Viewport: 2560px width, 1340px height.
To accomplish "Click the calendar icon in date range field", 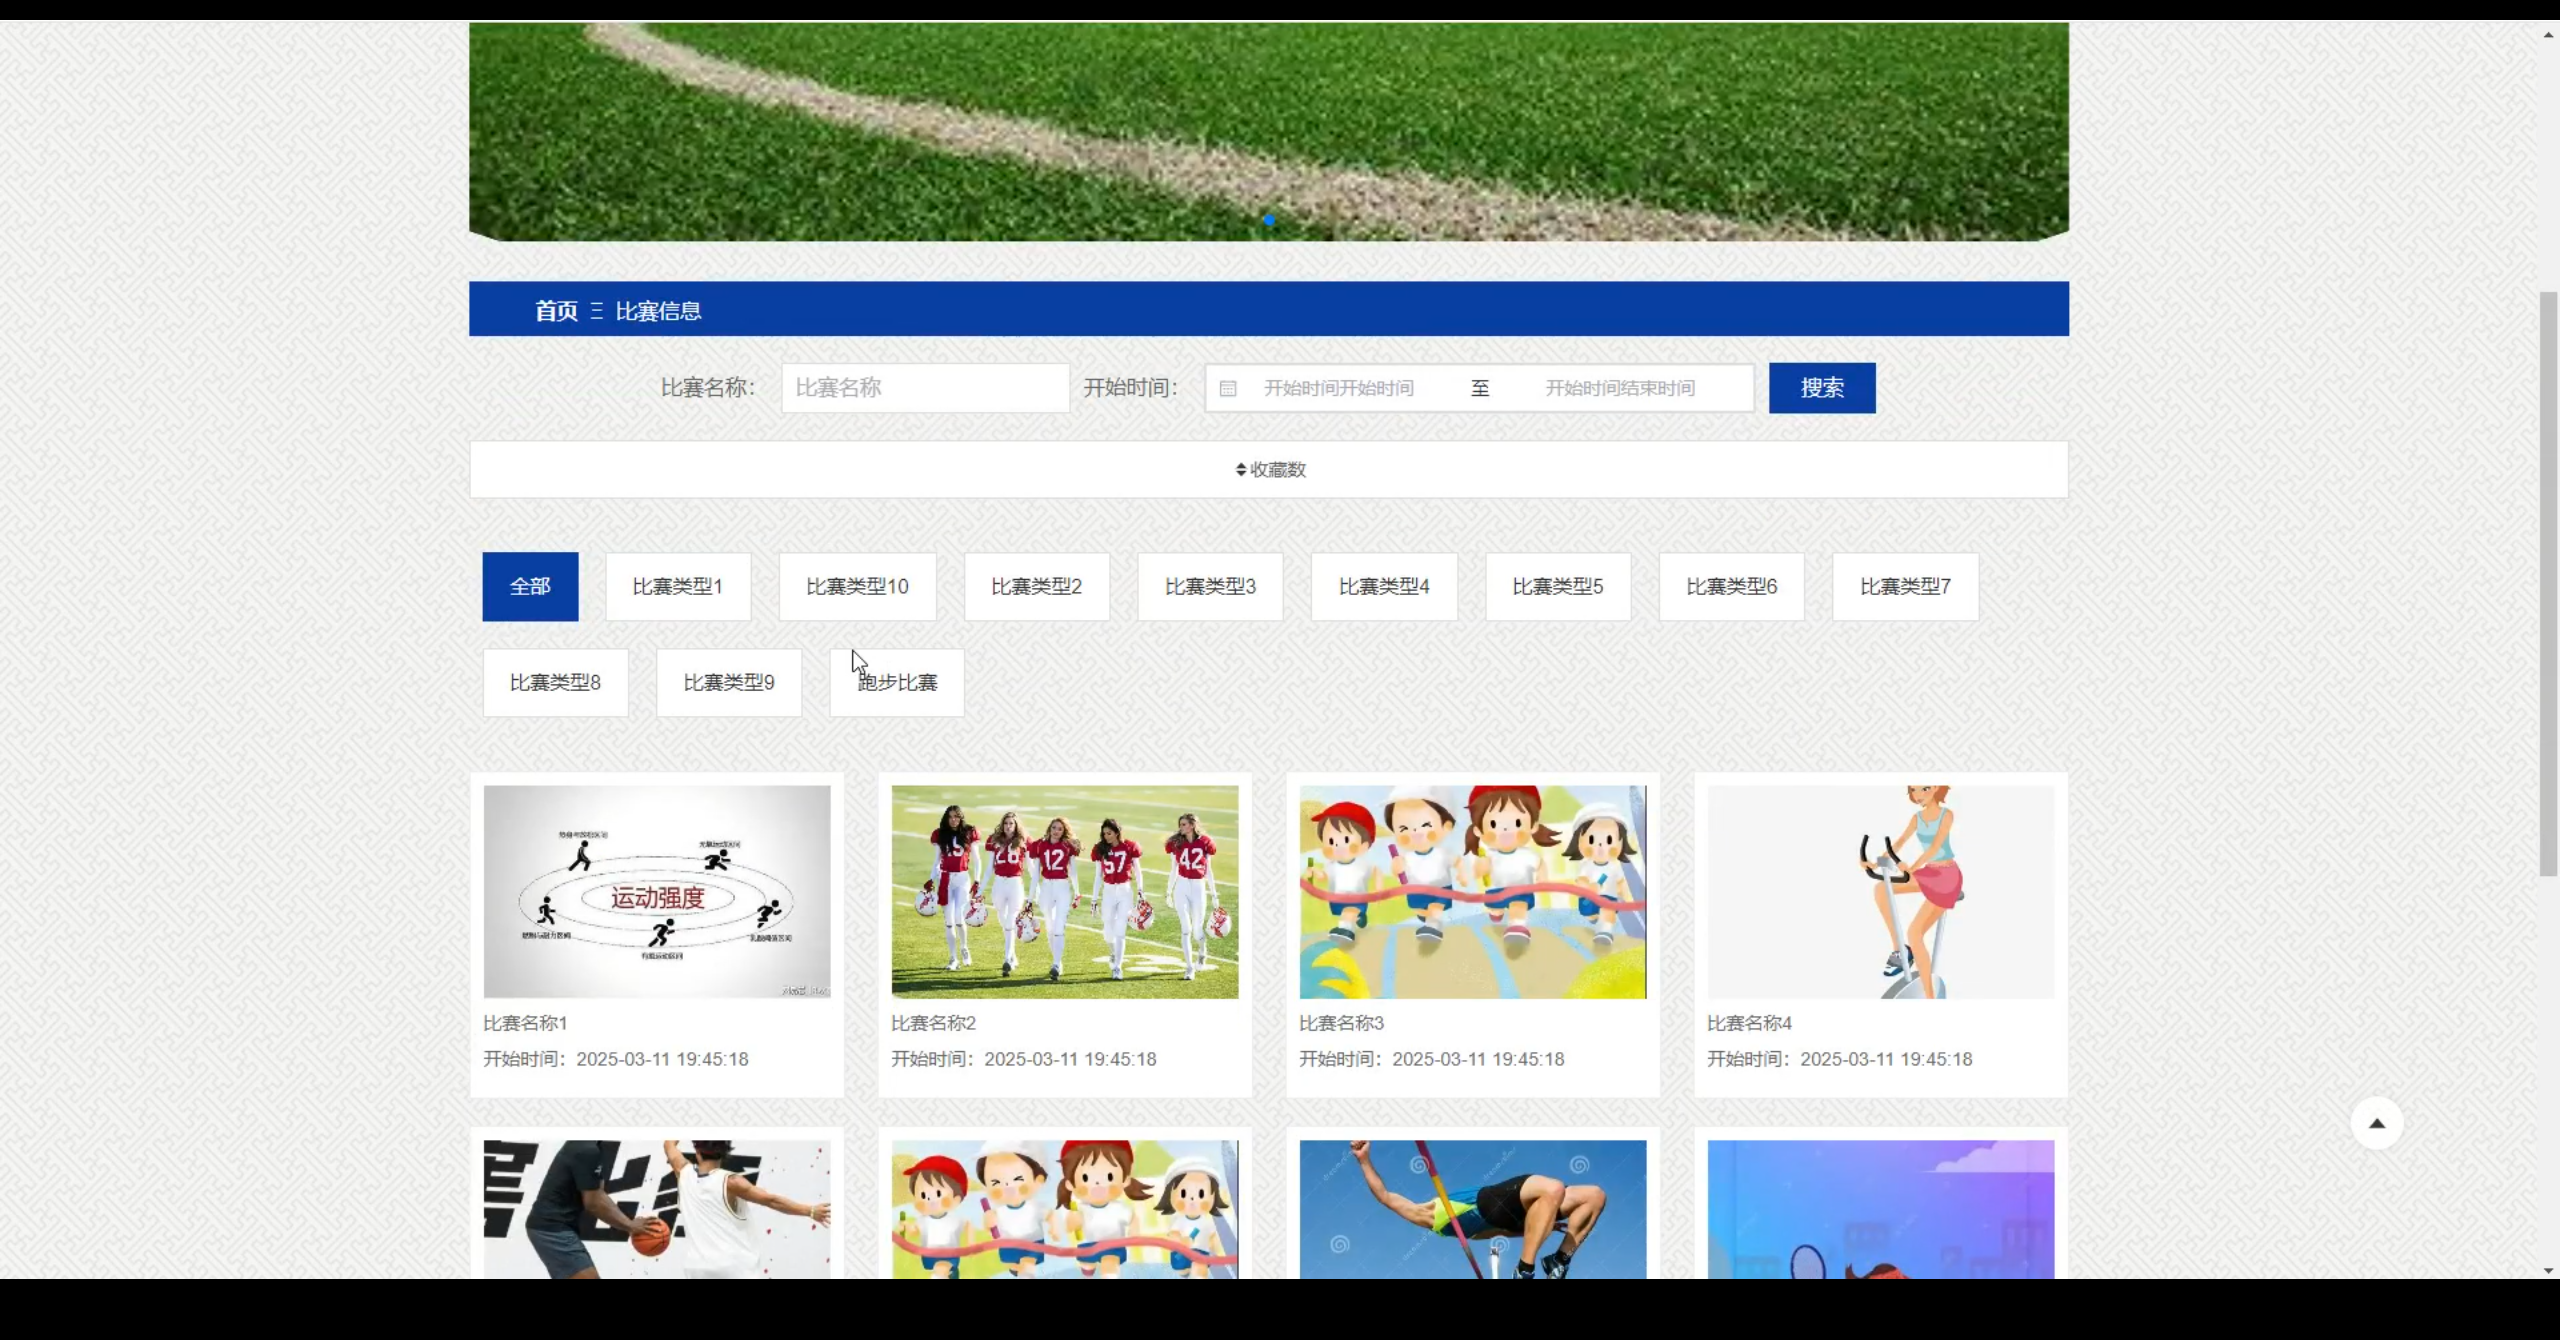I will click(x=1228, y=388).
